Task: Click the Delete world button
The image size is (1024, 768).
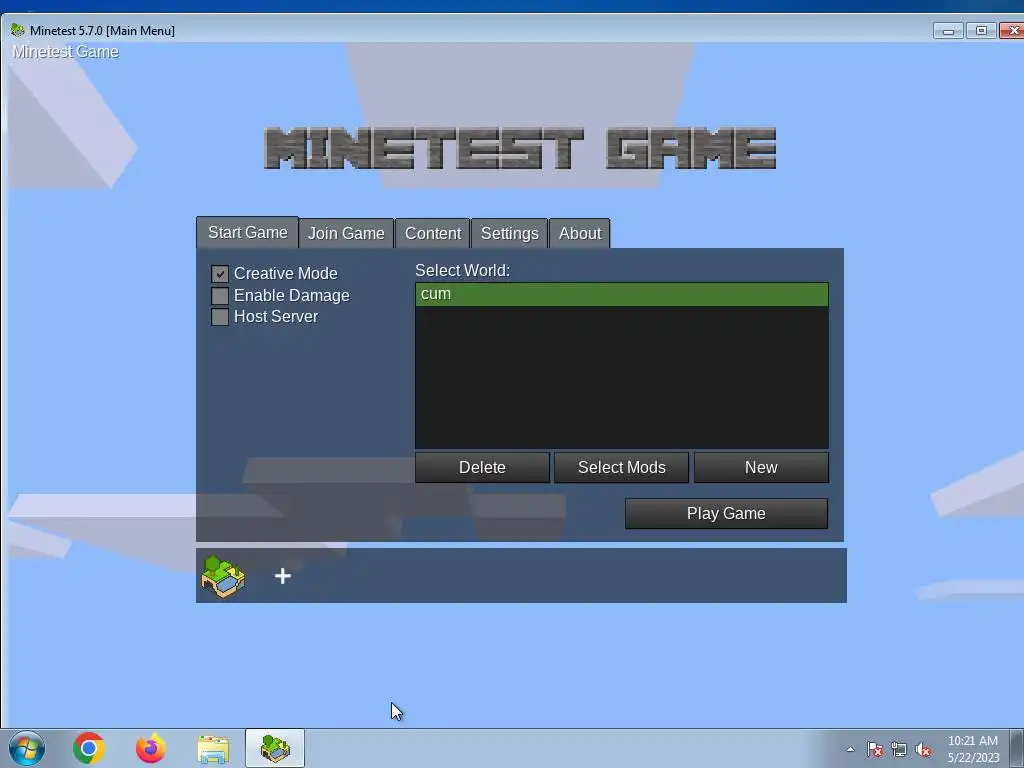Action: coord(482,468)
